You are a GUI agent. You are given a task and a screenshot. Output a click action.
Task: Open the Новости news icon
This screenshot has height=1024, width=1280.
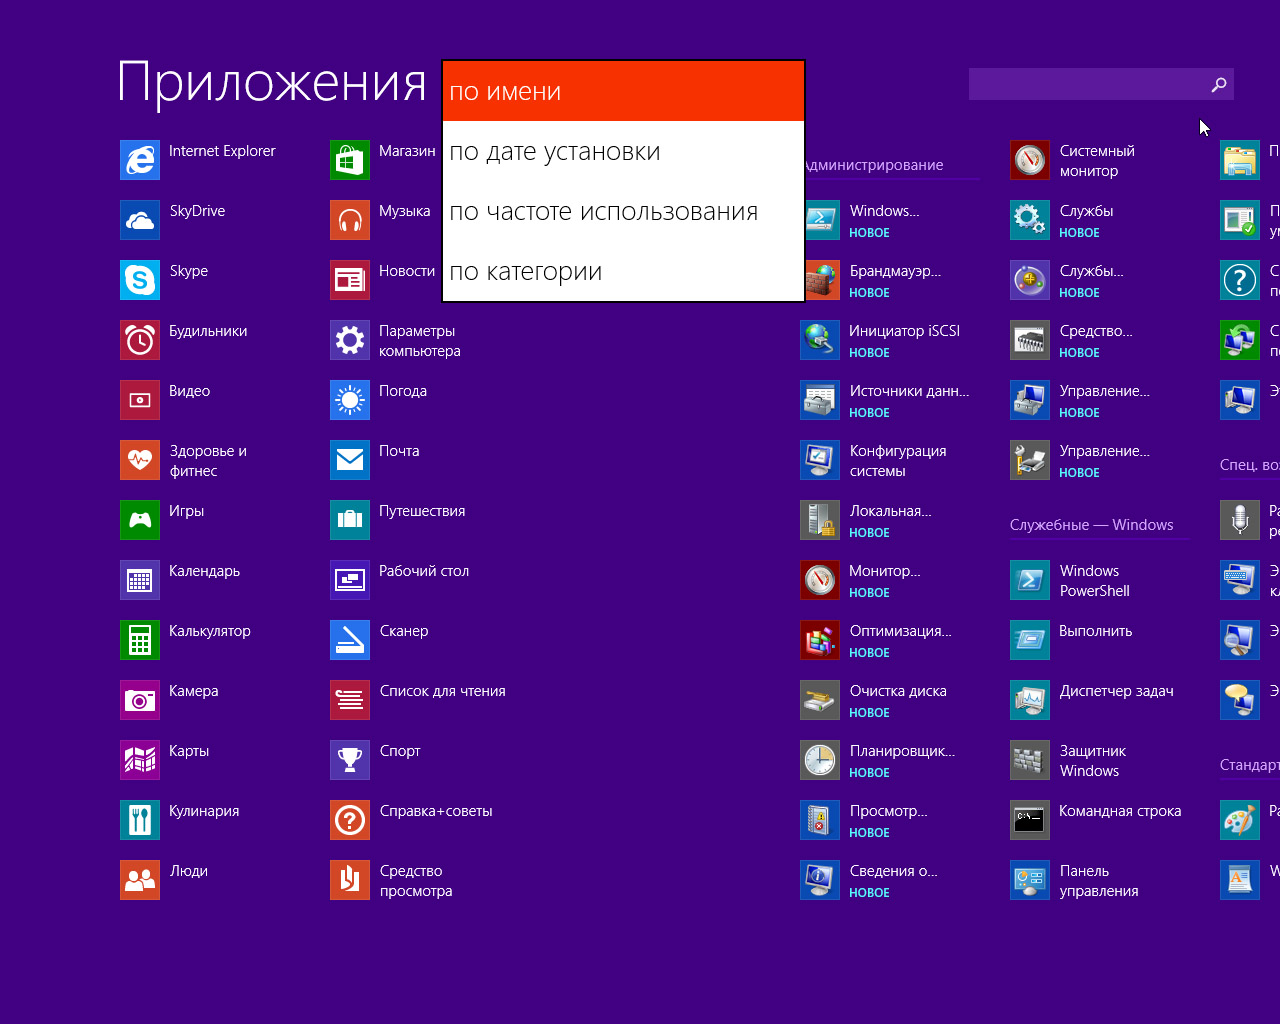tap(350, 280)
